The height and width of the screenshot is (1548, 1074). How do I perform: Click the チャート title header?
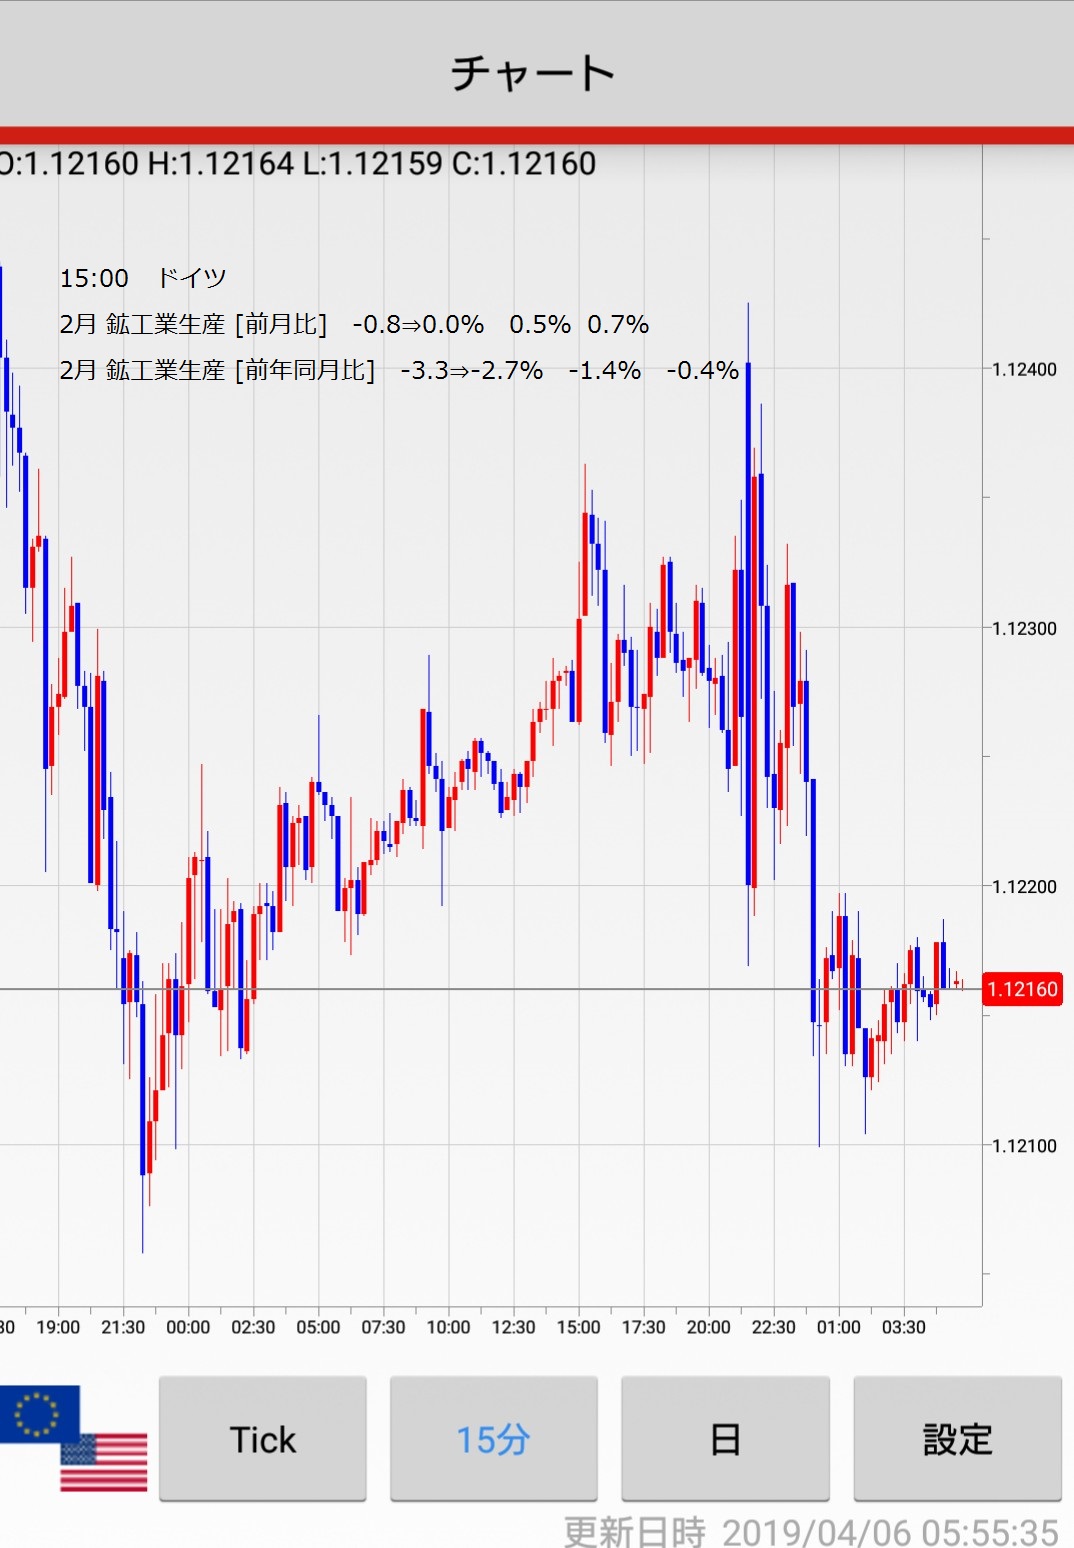pos(533,73)
